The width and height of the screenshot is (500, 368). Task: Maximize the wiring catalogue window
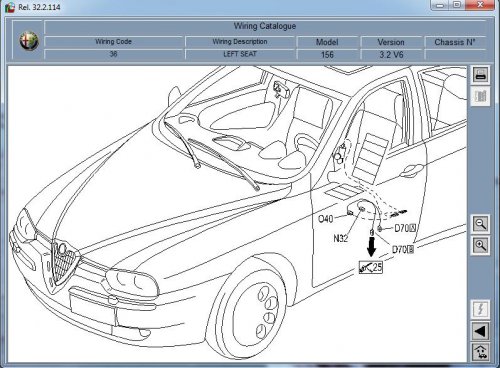tap(457, 5)
